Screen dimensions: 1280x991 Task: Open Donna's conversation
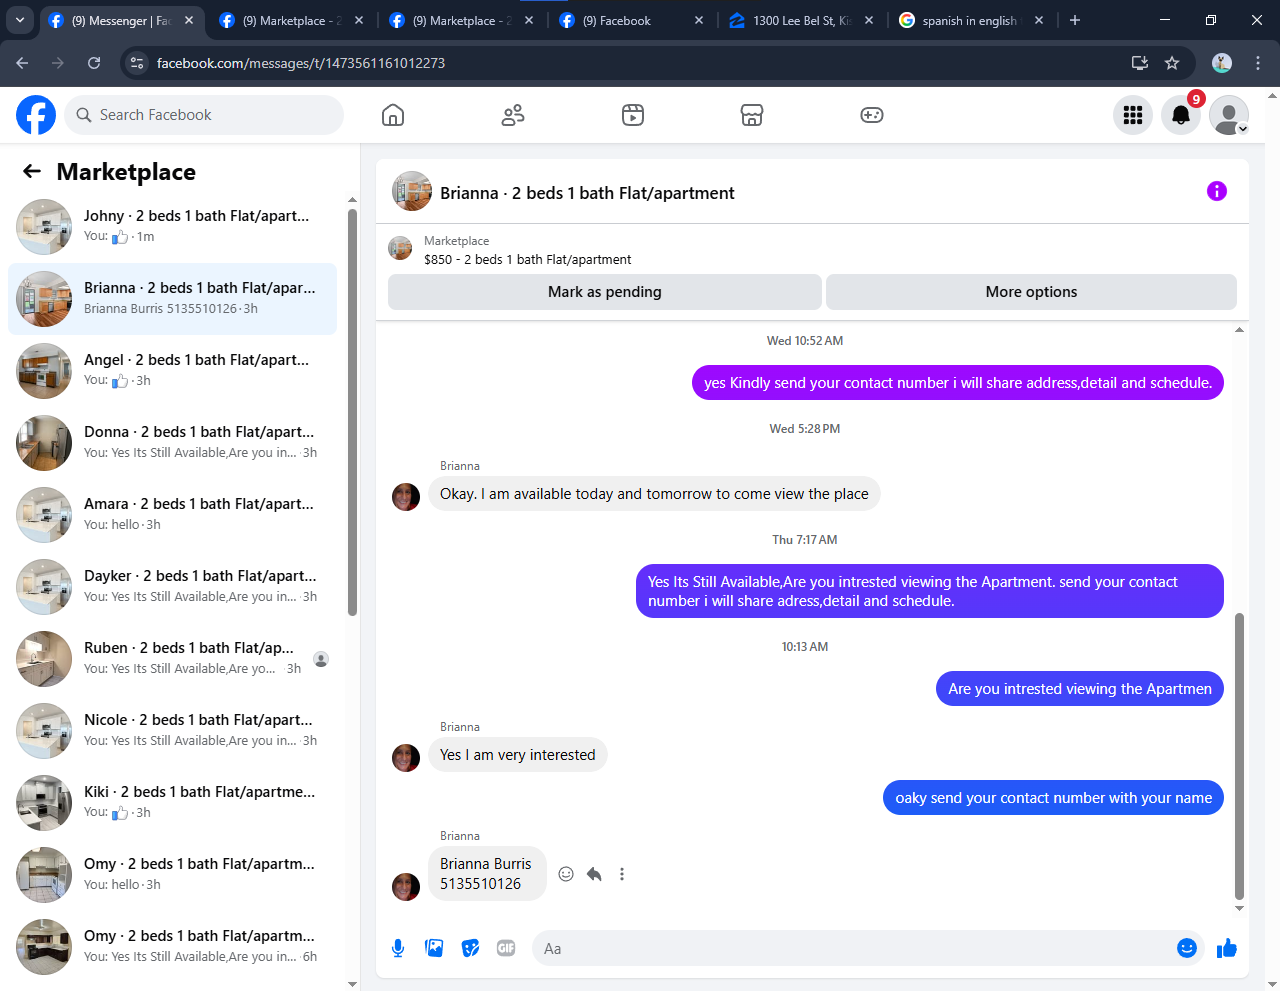[x=172, y=443]
